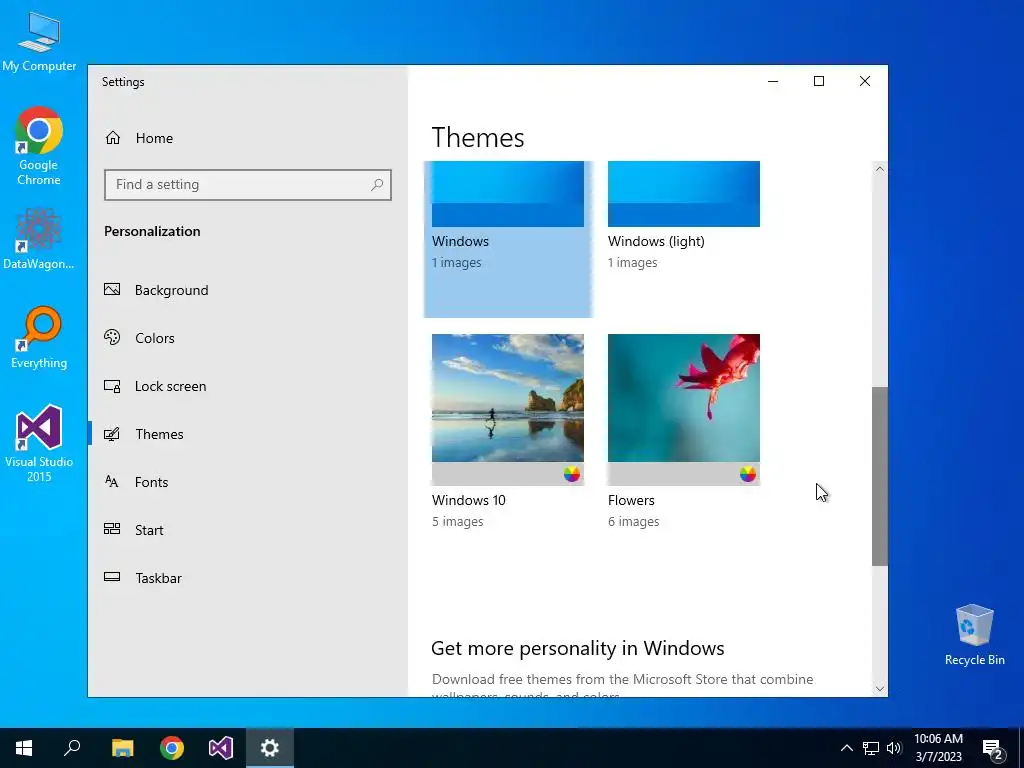Open taskbar search magnifier
This screenshot has width=1024, height=768.
(x=72, y=748)
